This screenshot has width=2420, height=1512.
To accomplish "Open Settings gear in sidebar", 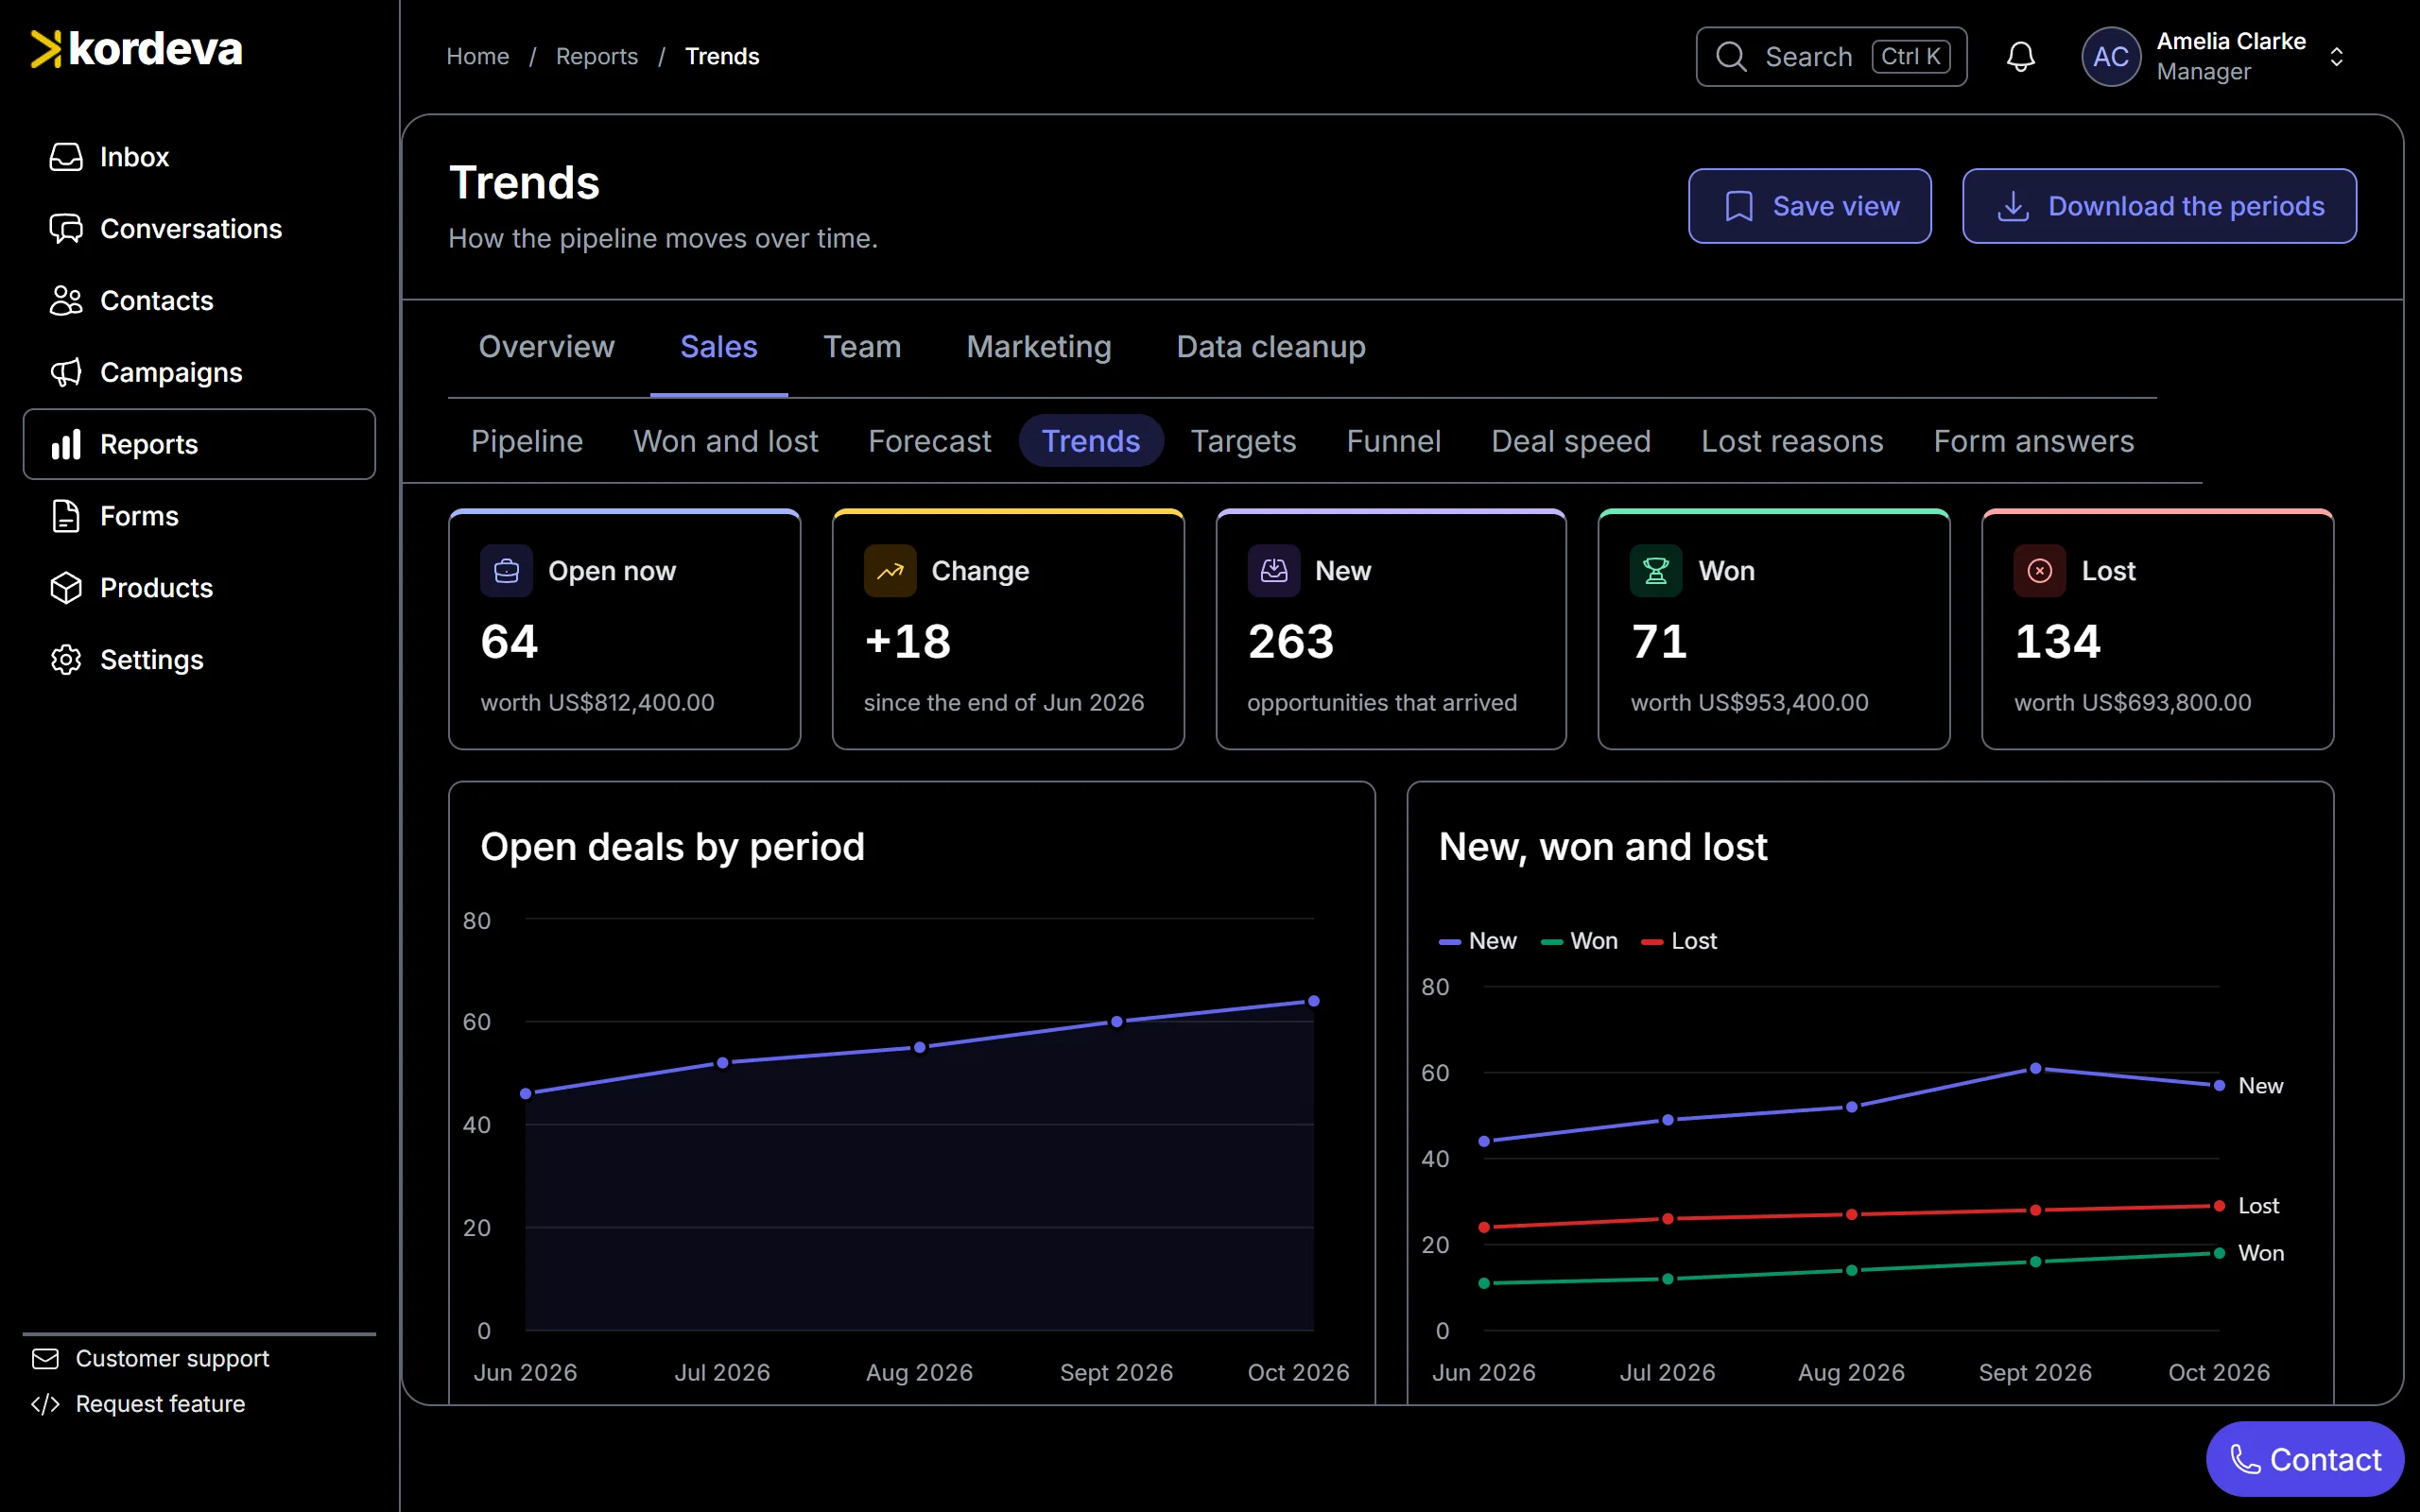I will point(199,660).
